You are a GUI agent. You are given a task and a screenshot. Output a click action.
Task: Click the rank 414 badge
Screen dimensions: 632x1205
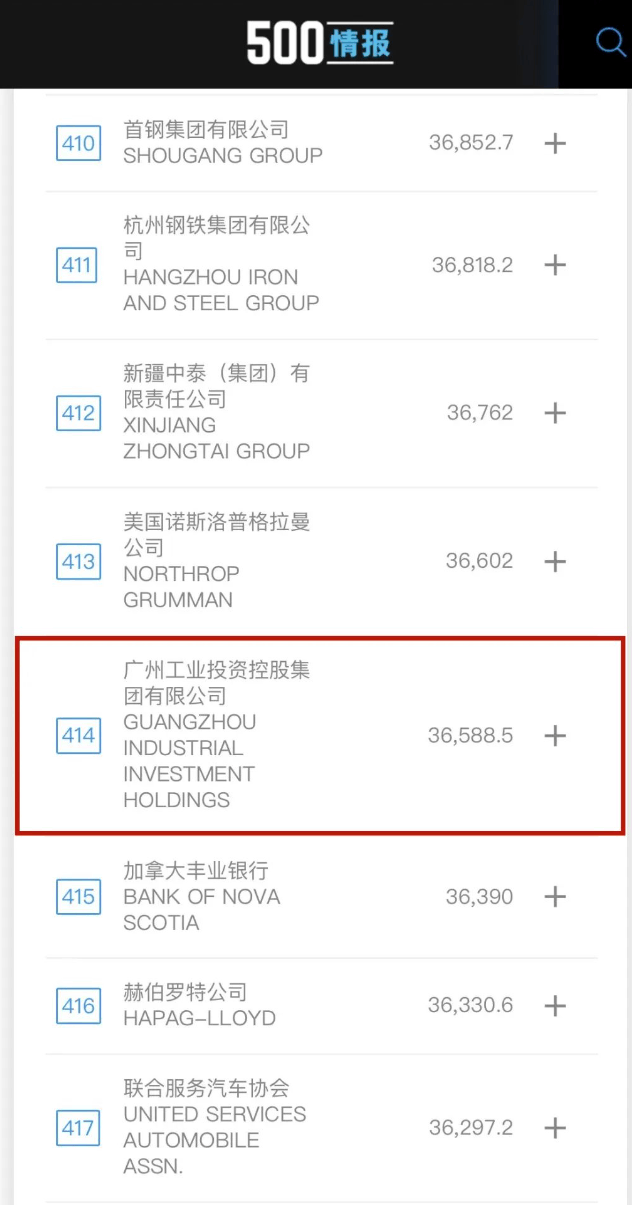[x=78, y=736]
